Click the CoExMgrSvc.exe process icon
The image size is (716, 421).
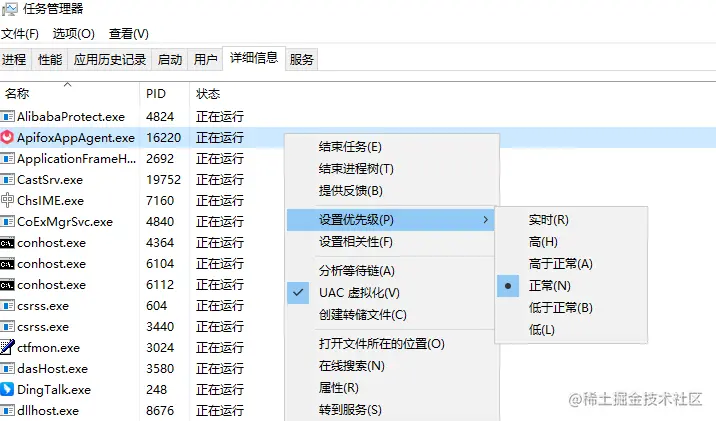(x=7, y=222)
